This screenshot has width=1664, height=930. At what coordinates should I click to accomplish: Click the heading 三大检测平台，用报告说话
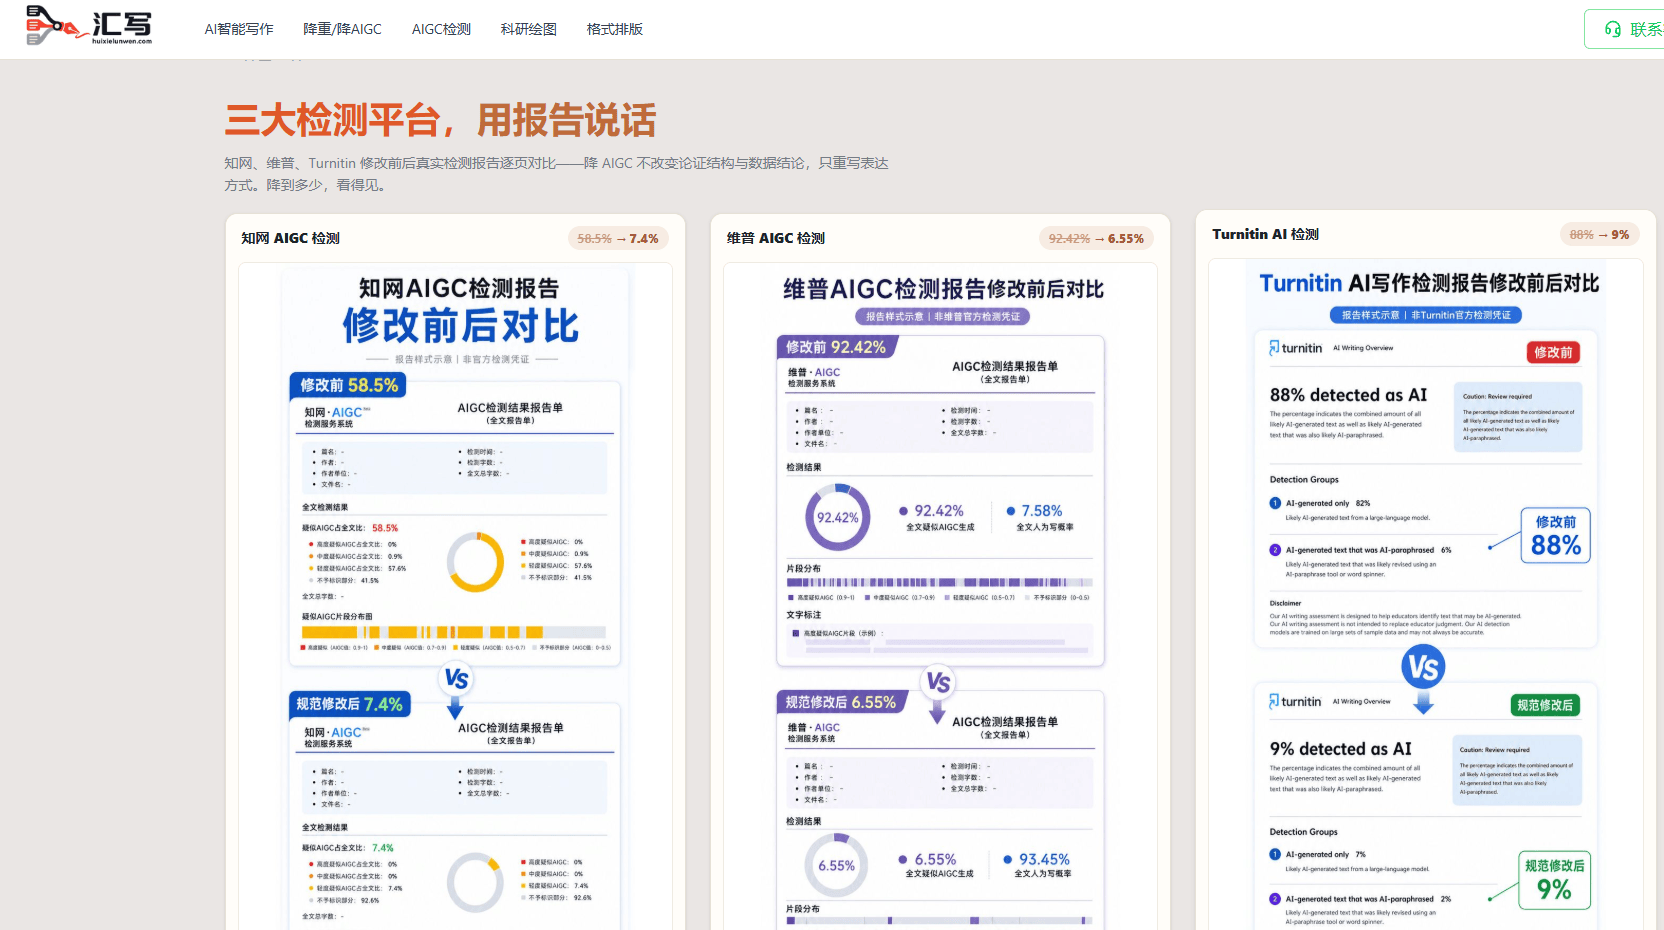[x=440, y=120]
